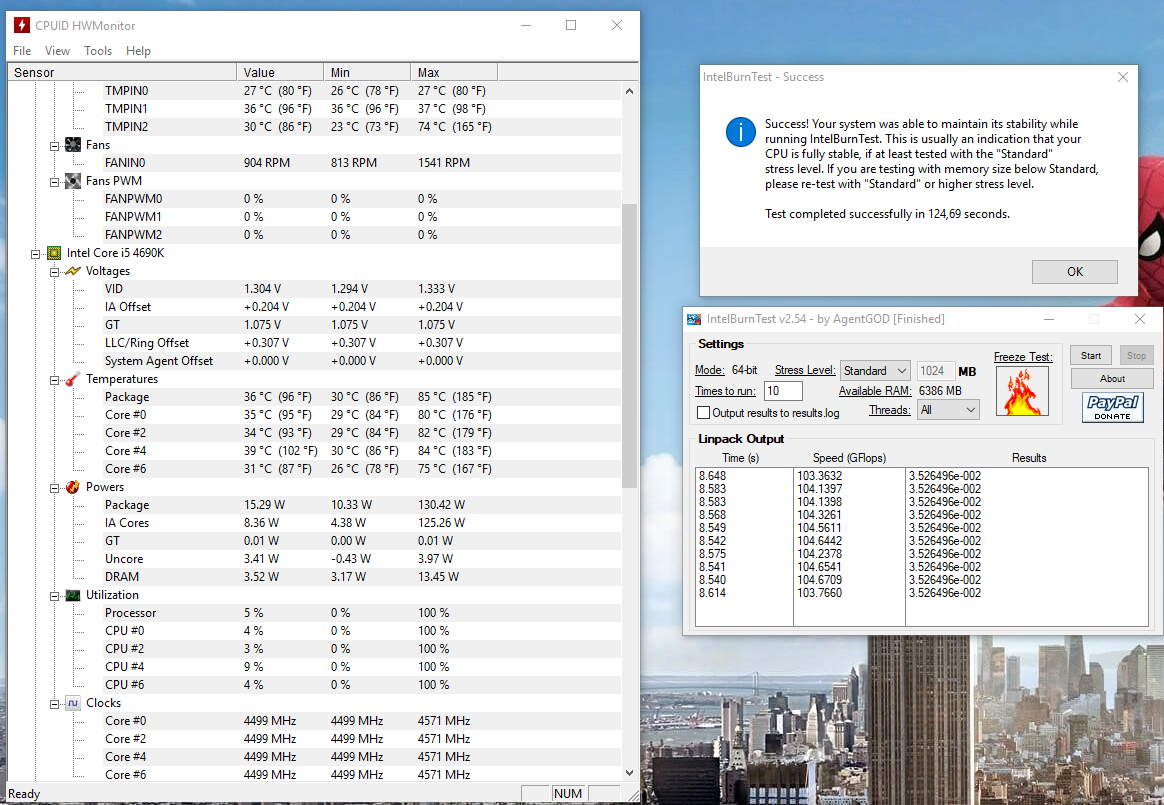Collapse the Utilization tree node
The width and height of the screenshot is (1164, 805).
pyautogui.click(x=54, y=596)
